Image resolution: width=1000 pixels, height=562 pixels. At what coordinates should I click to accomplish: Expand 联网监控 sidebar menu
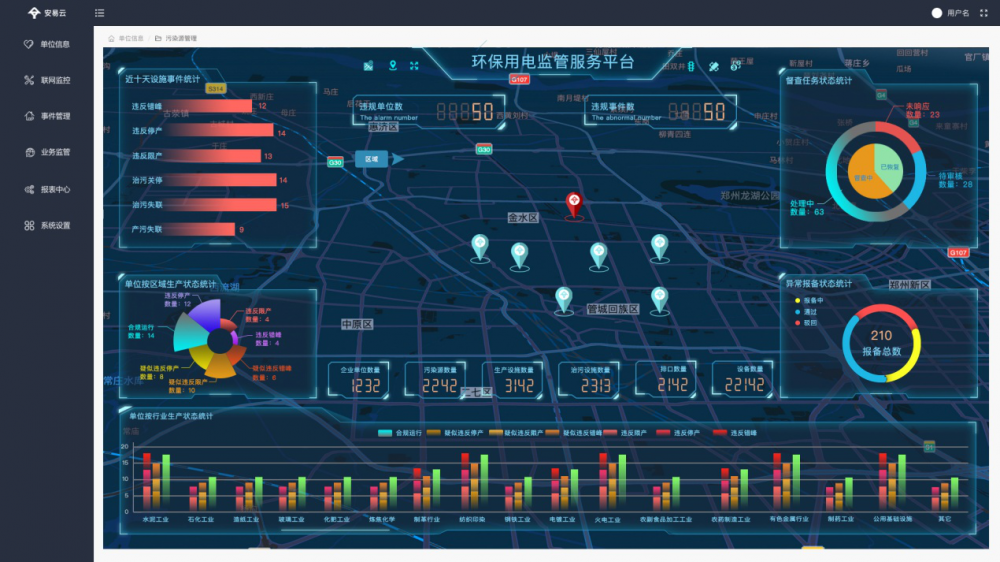tap(48, 80)
